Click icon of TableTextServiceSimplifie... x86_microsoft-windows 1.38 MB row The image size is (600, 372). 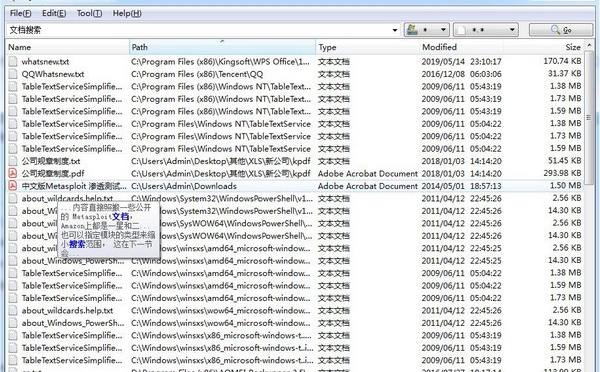tap(13, 335)
